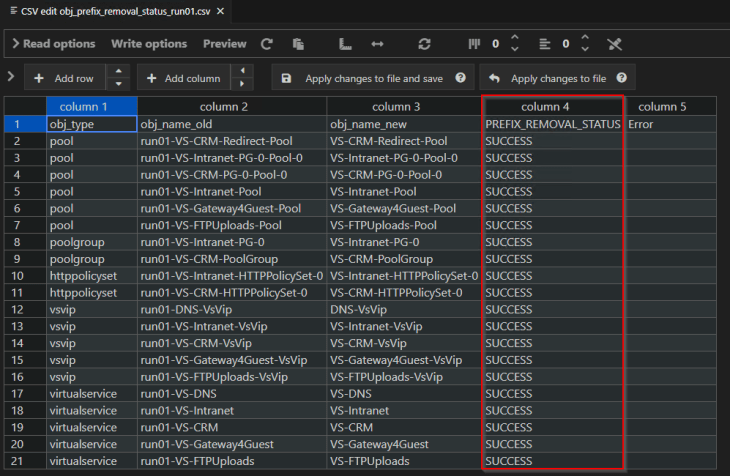The height and width of the screenshot is (476, 730).
Task: Open the Preview panel
Action: coord(224,44)
